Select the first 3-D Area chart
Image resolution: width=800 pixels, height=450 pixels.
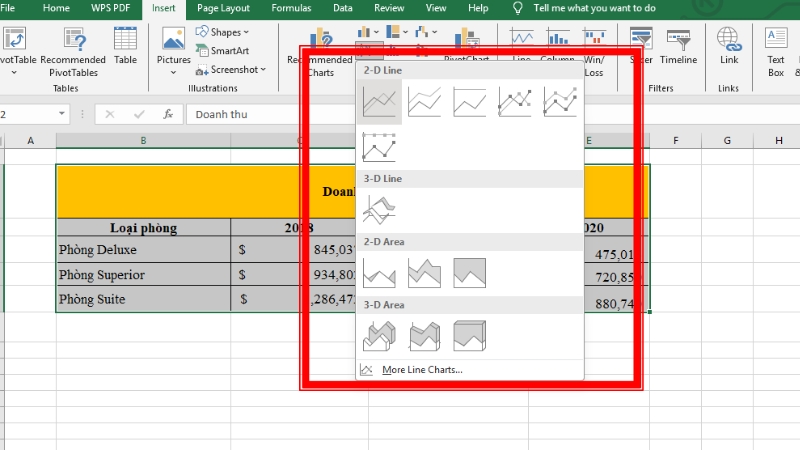381,335
